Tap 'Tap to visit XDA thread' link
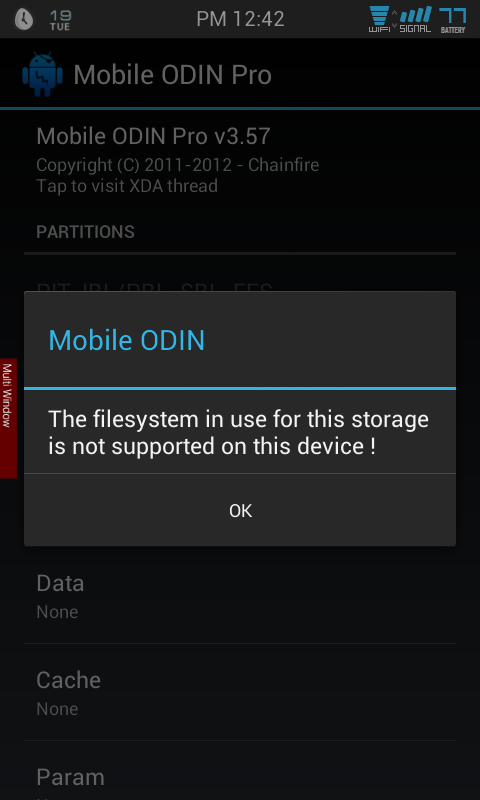The image size is (480, 800). pos(127,186)
